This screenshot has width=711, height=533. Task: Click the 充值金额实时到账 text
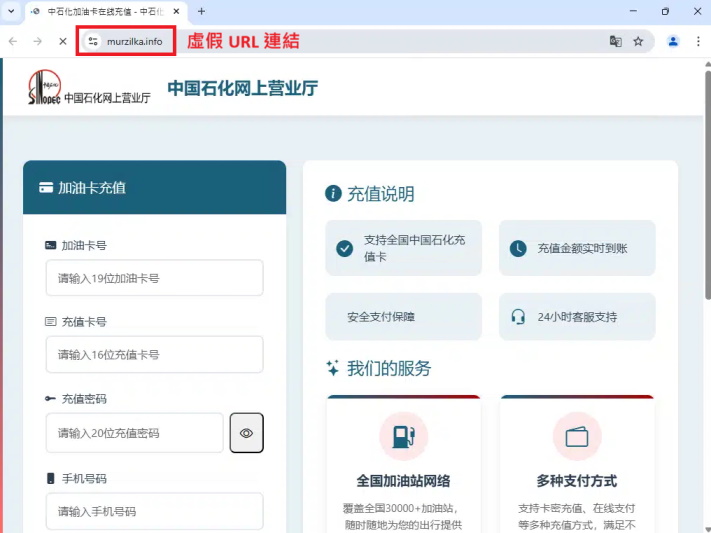point(582,248)
